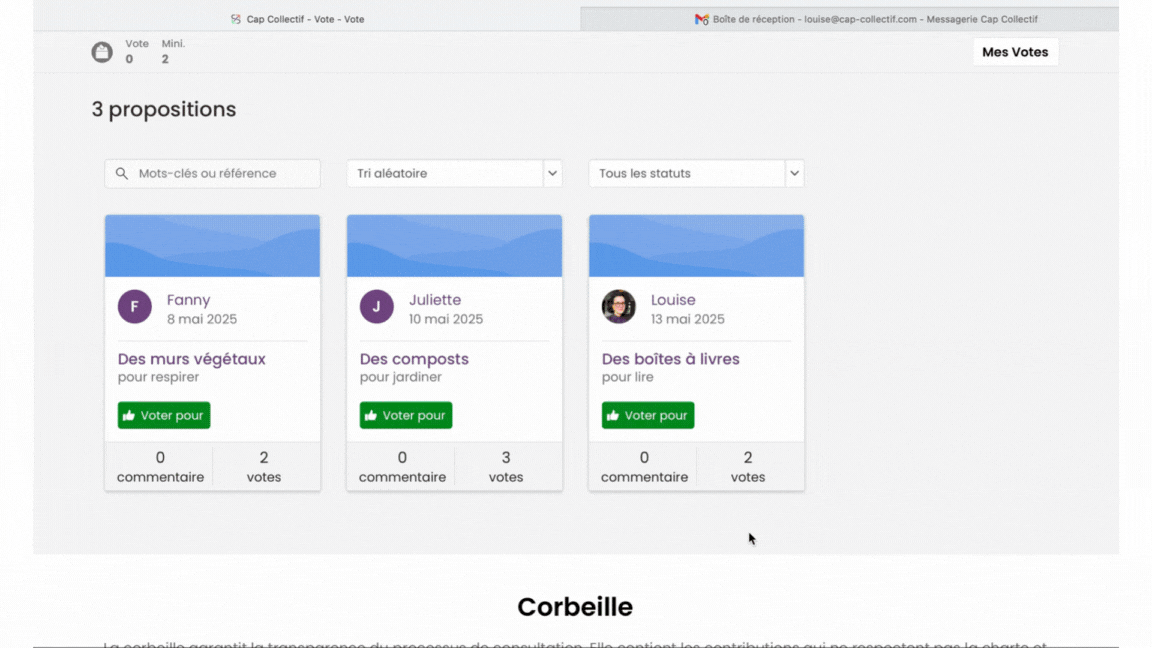Click the Cap Collectif tab favicon

click(x=236, y=19)
